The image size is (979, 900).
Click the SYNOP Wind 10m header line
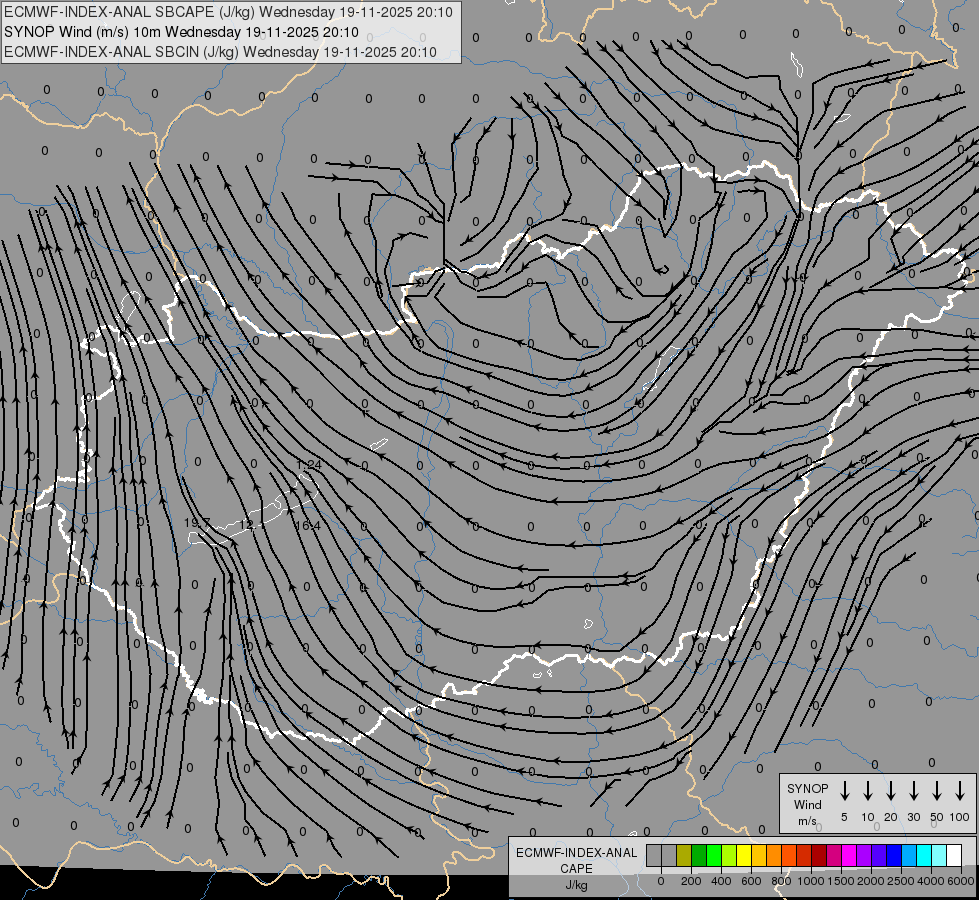[181, 32]
